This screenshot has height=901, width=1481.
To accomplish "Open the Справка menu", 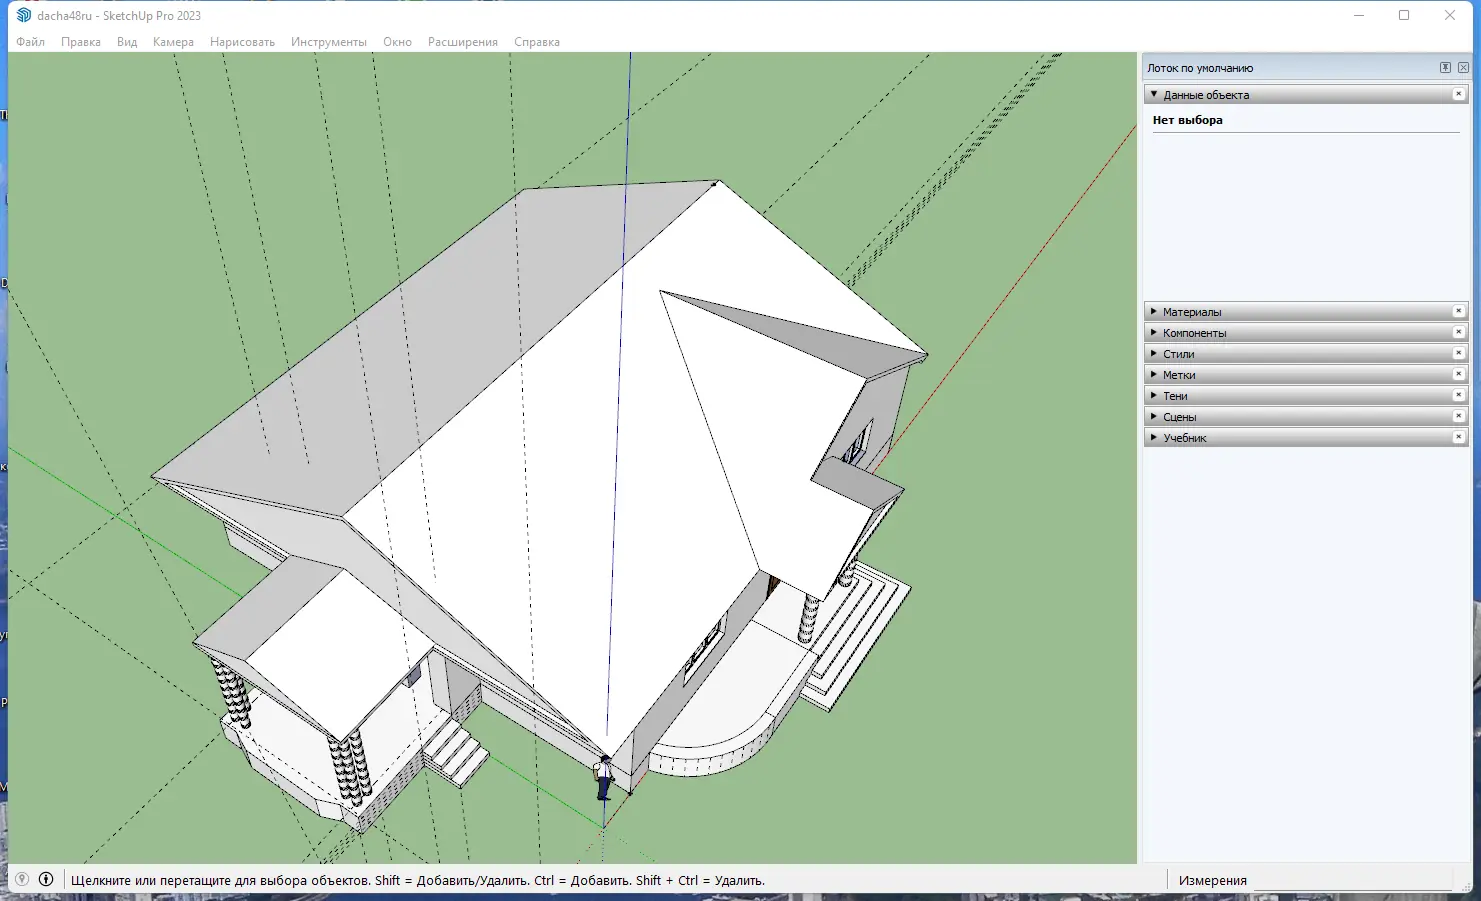I will click(x=537, y=42).
